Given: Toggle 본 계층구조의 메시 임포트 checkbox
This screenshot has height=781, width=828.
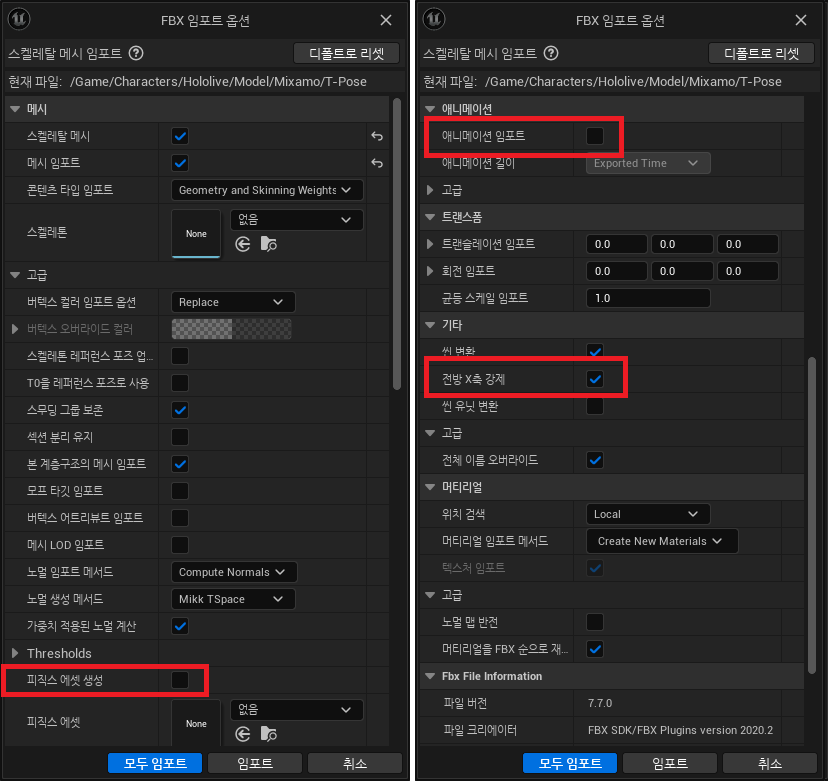Looking at the screenshot, I should (180, 464).
